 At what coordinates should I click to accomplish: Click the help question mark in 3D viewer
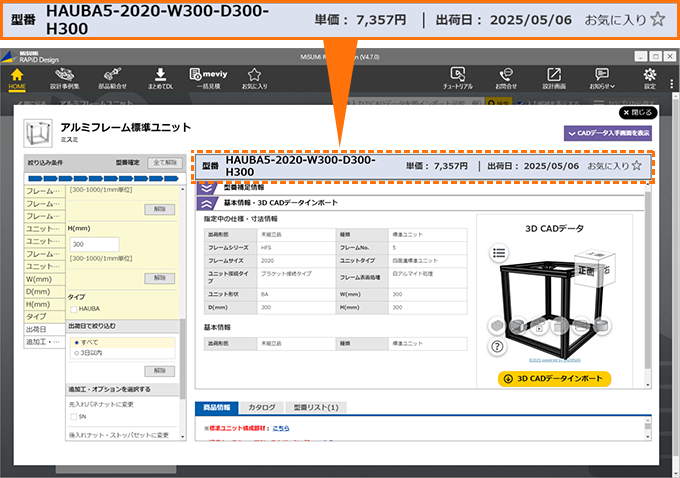pyautogui.click(x=496, y=346)
